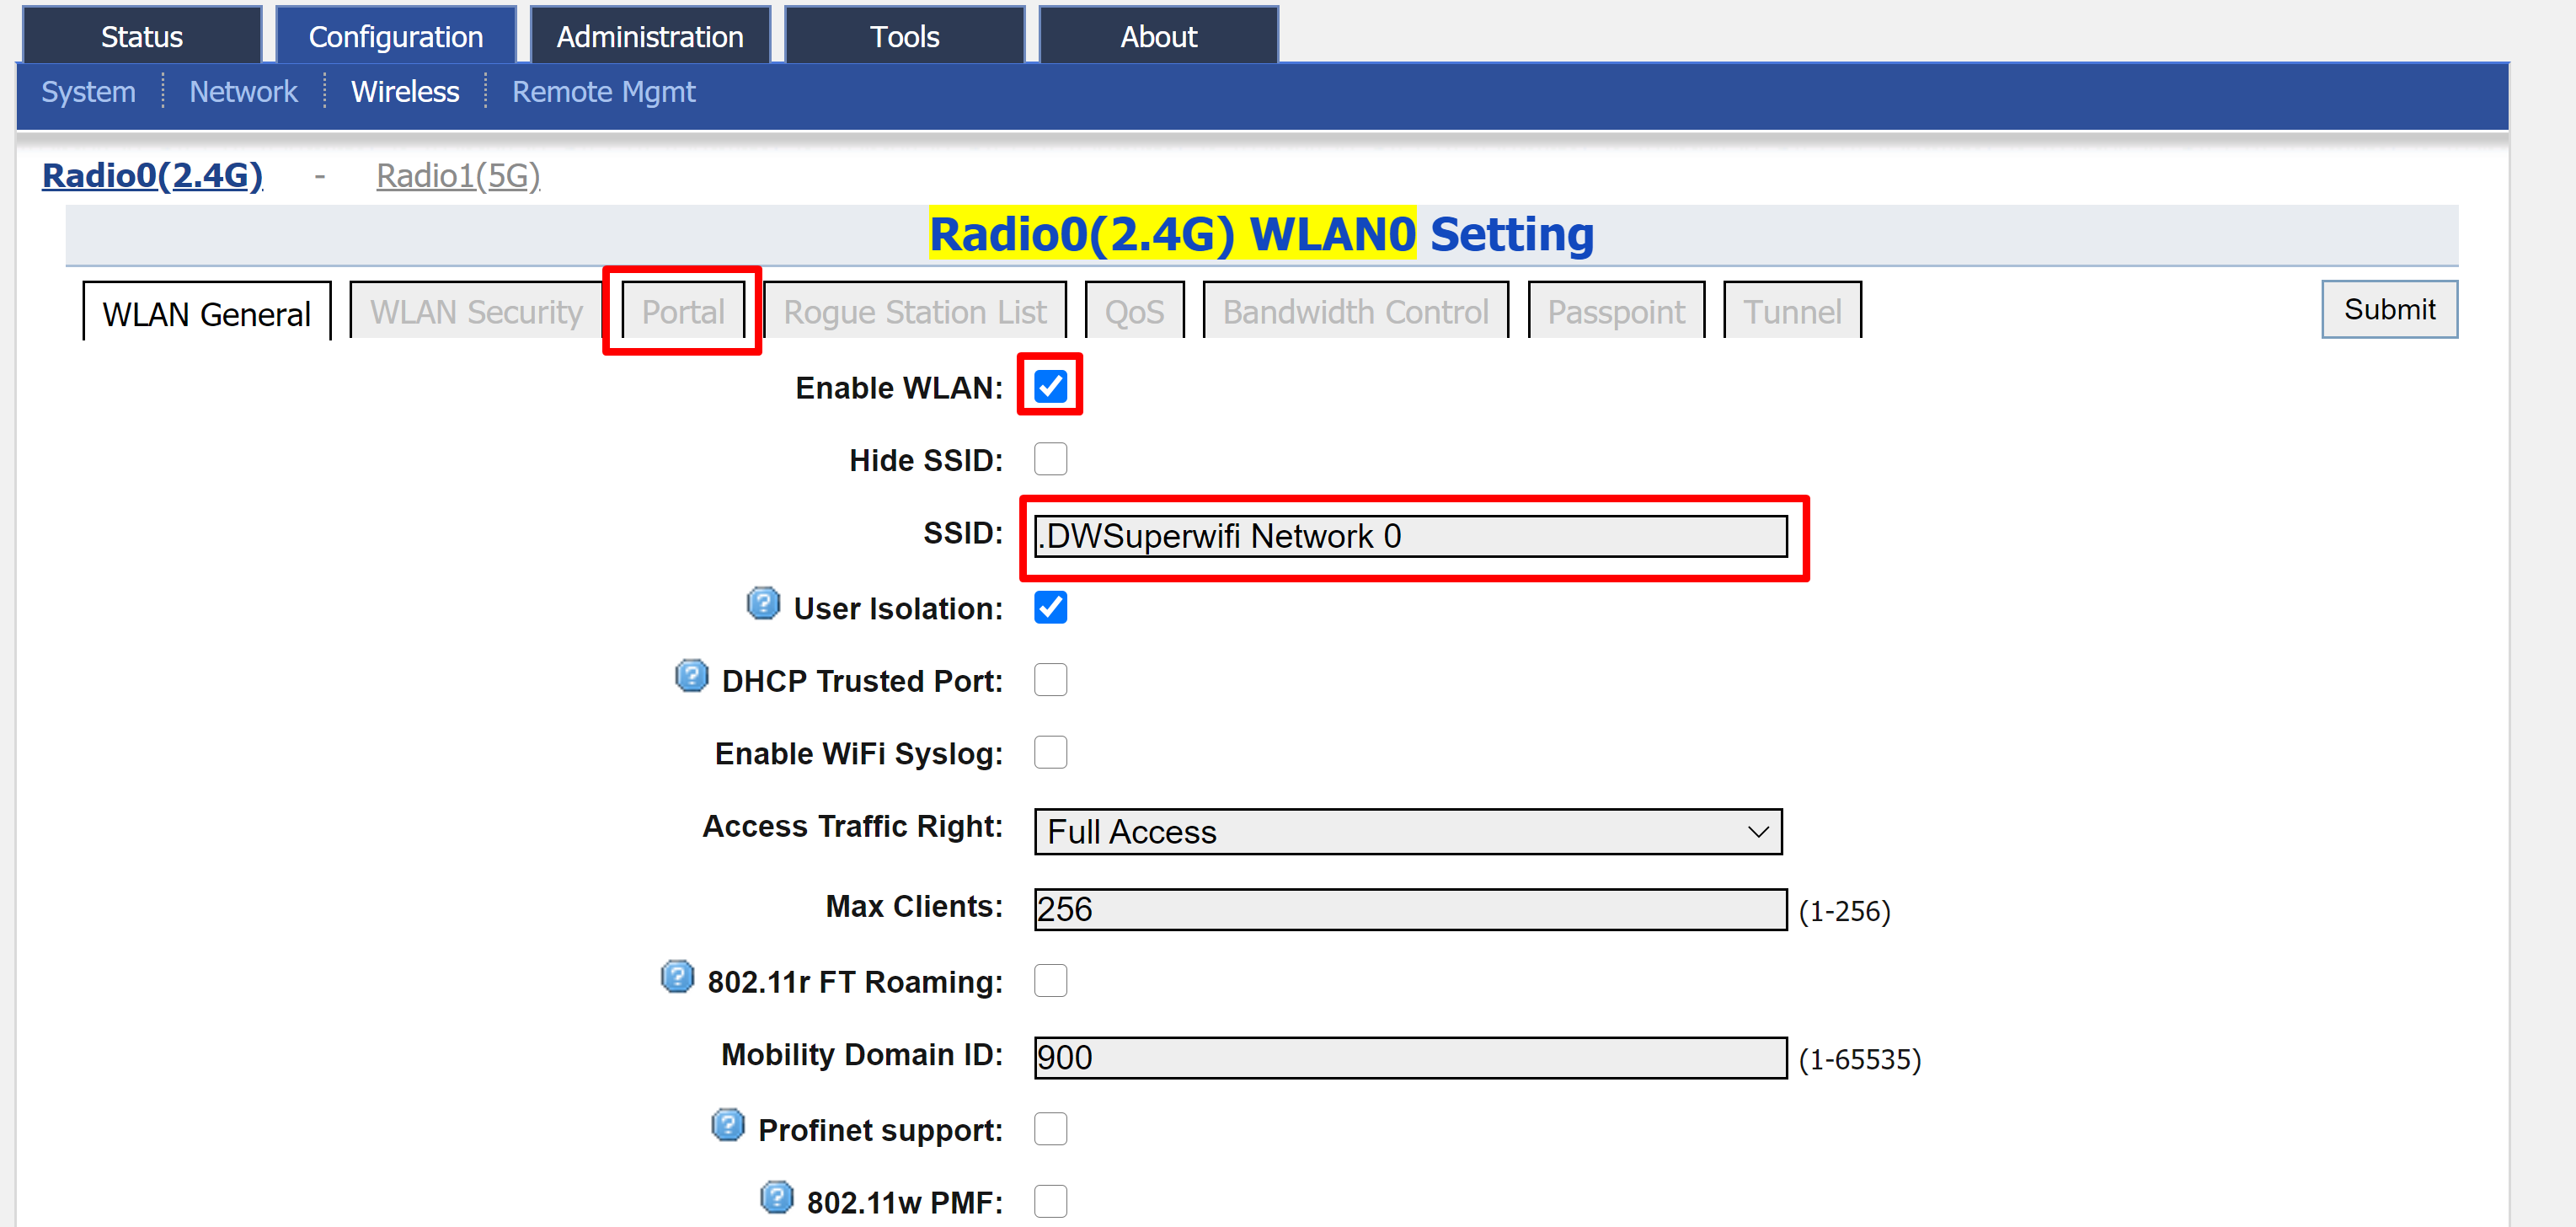Enable WiFi Syslog checkbox
Screen dimensions: 2576x1227
1050,752
